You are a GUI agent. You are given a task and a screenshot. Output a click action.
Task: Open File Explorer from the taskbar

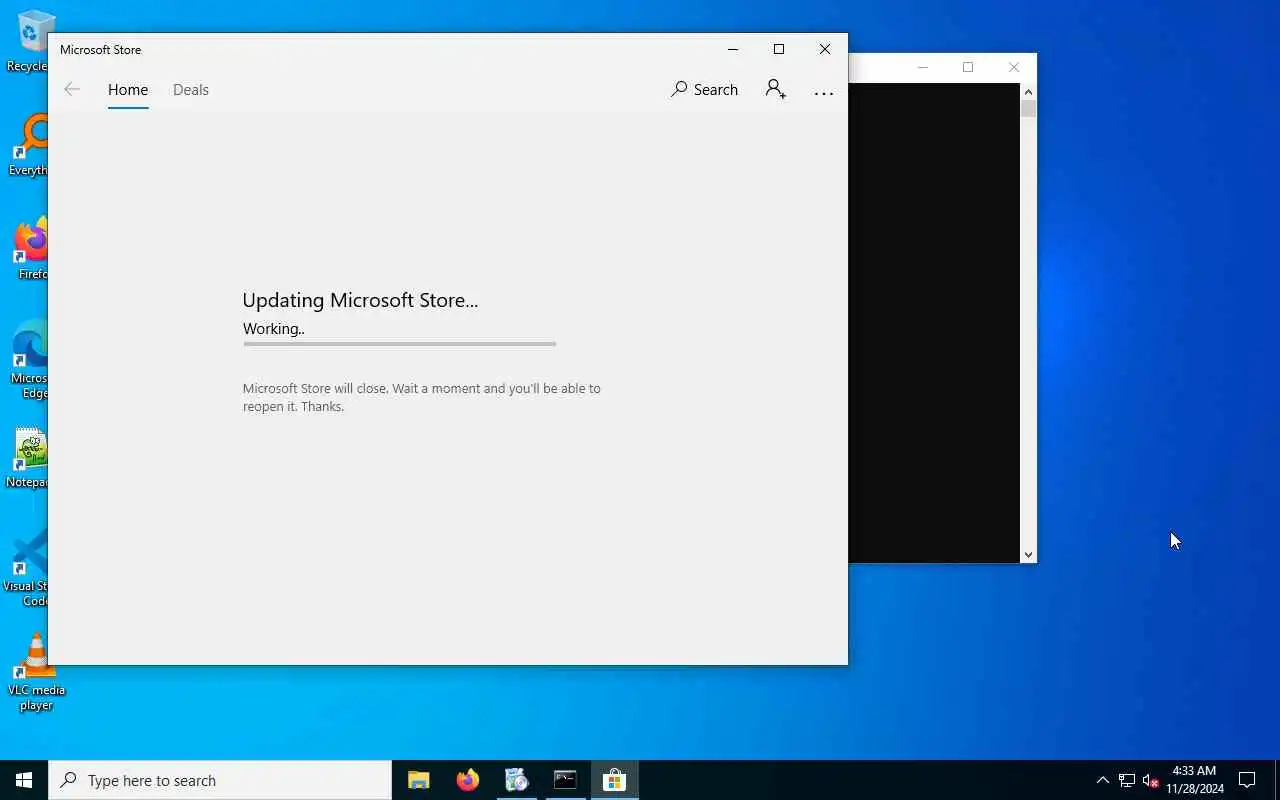pos(419,780)
